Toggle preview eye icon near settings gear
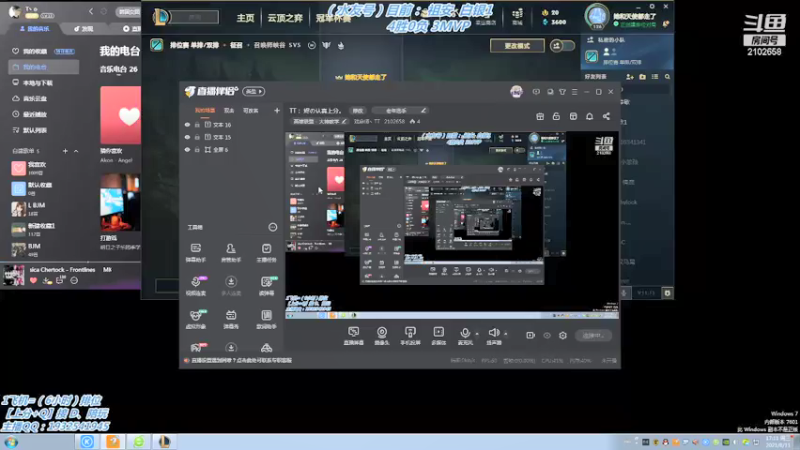 pos(547,335)
